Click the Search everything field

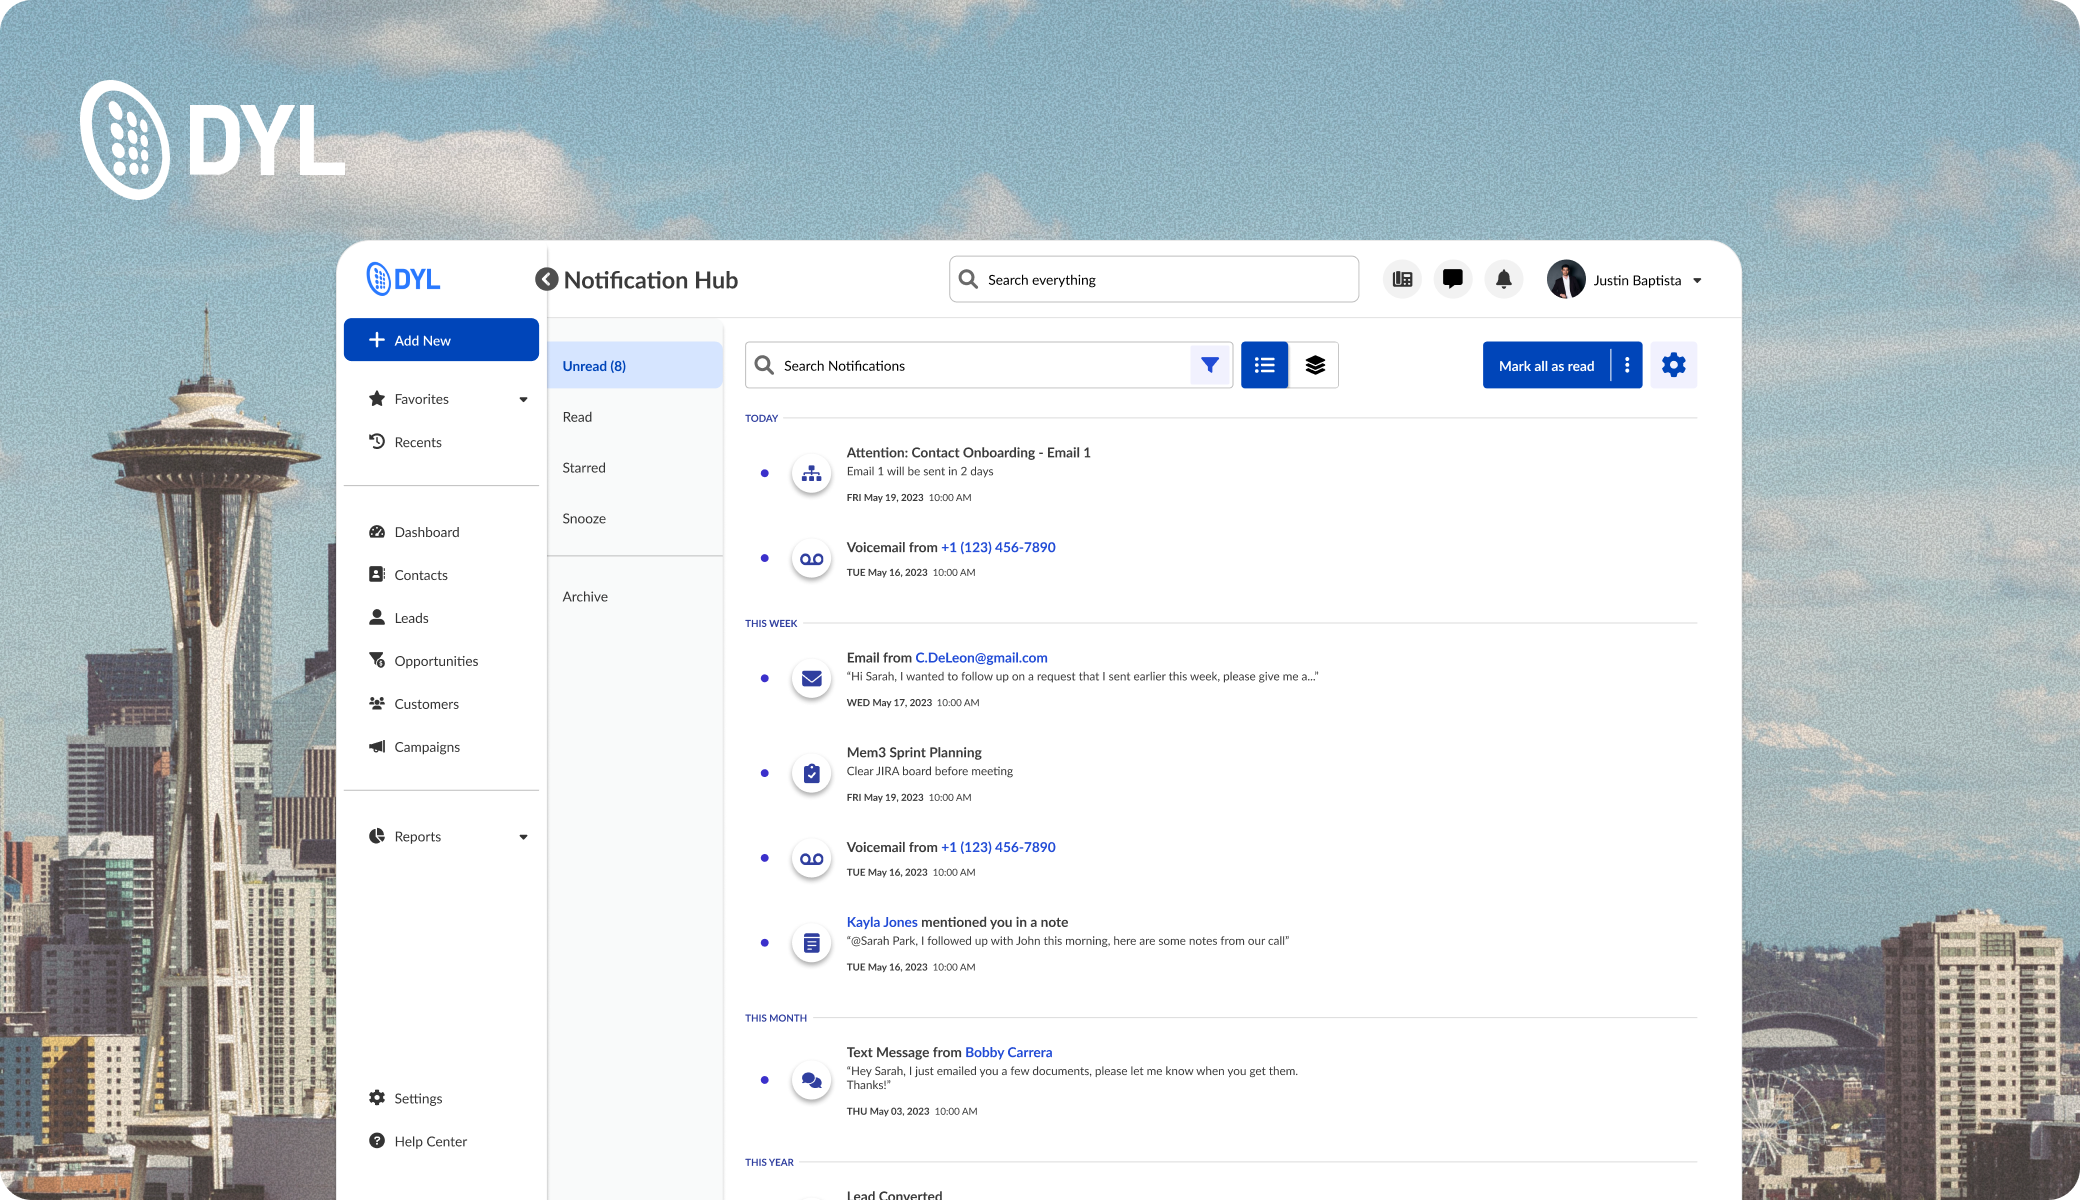click(1154, 279)
